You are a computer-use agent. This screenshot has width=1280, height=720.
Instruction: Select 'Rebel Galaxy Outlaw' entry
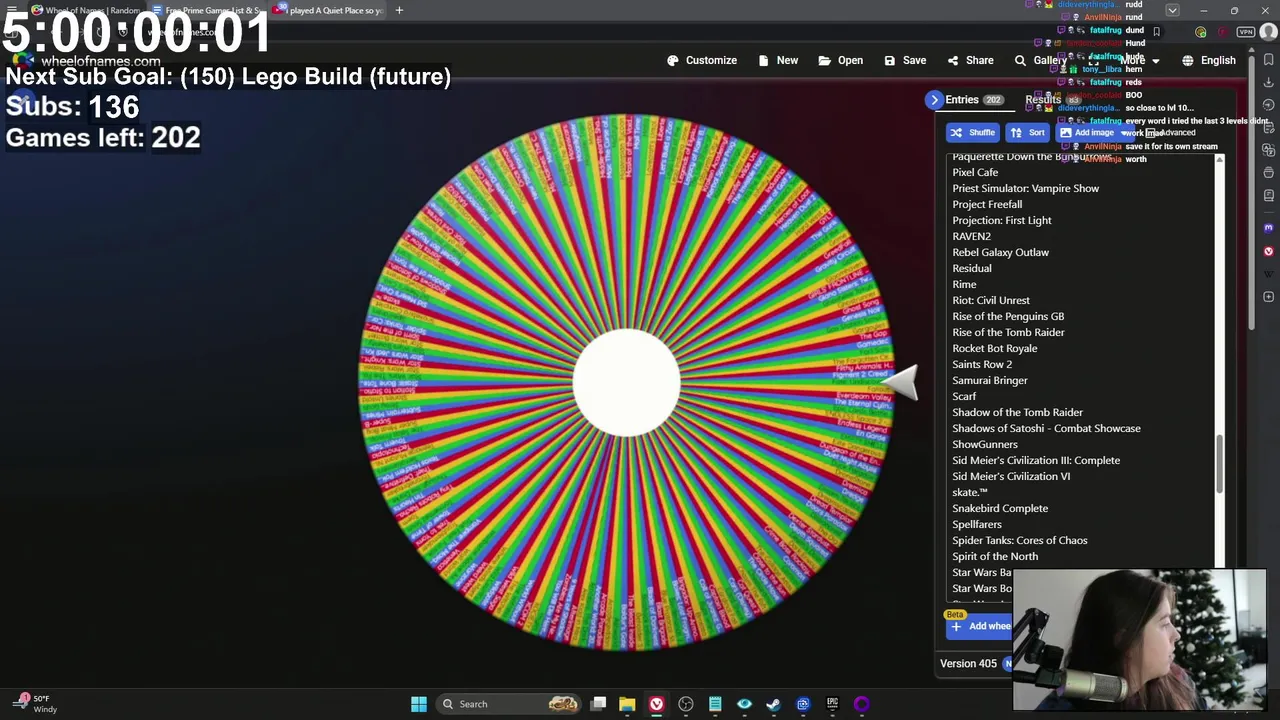point(1000,252)
